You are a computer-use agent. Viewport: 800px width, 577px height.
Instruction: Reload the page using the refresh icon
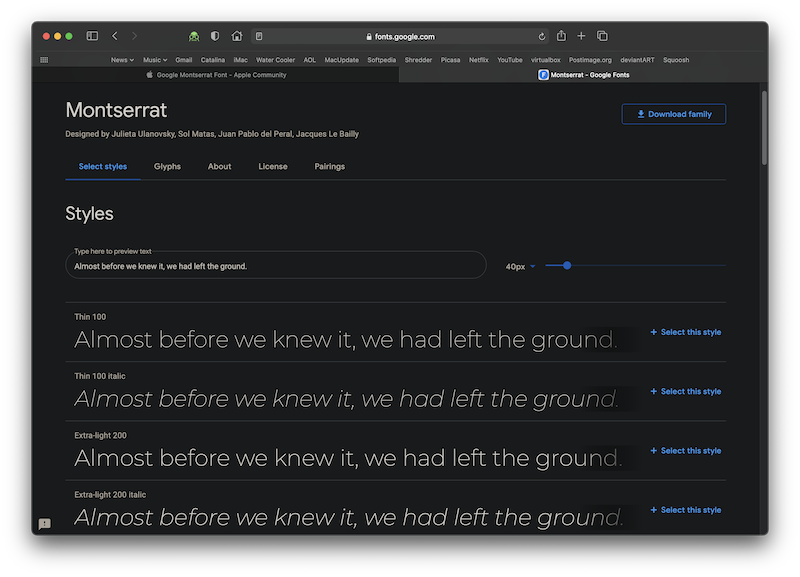point(541,35)
